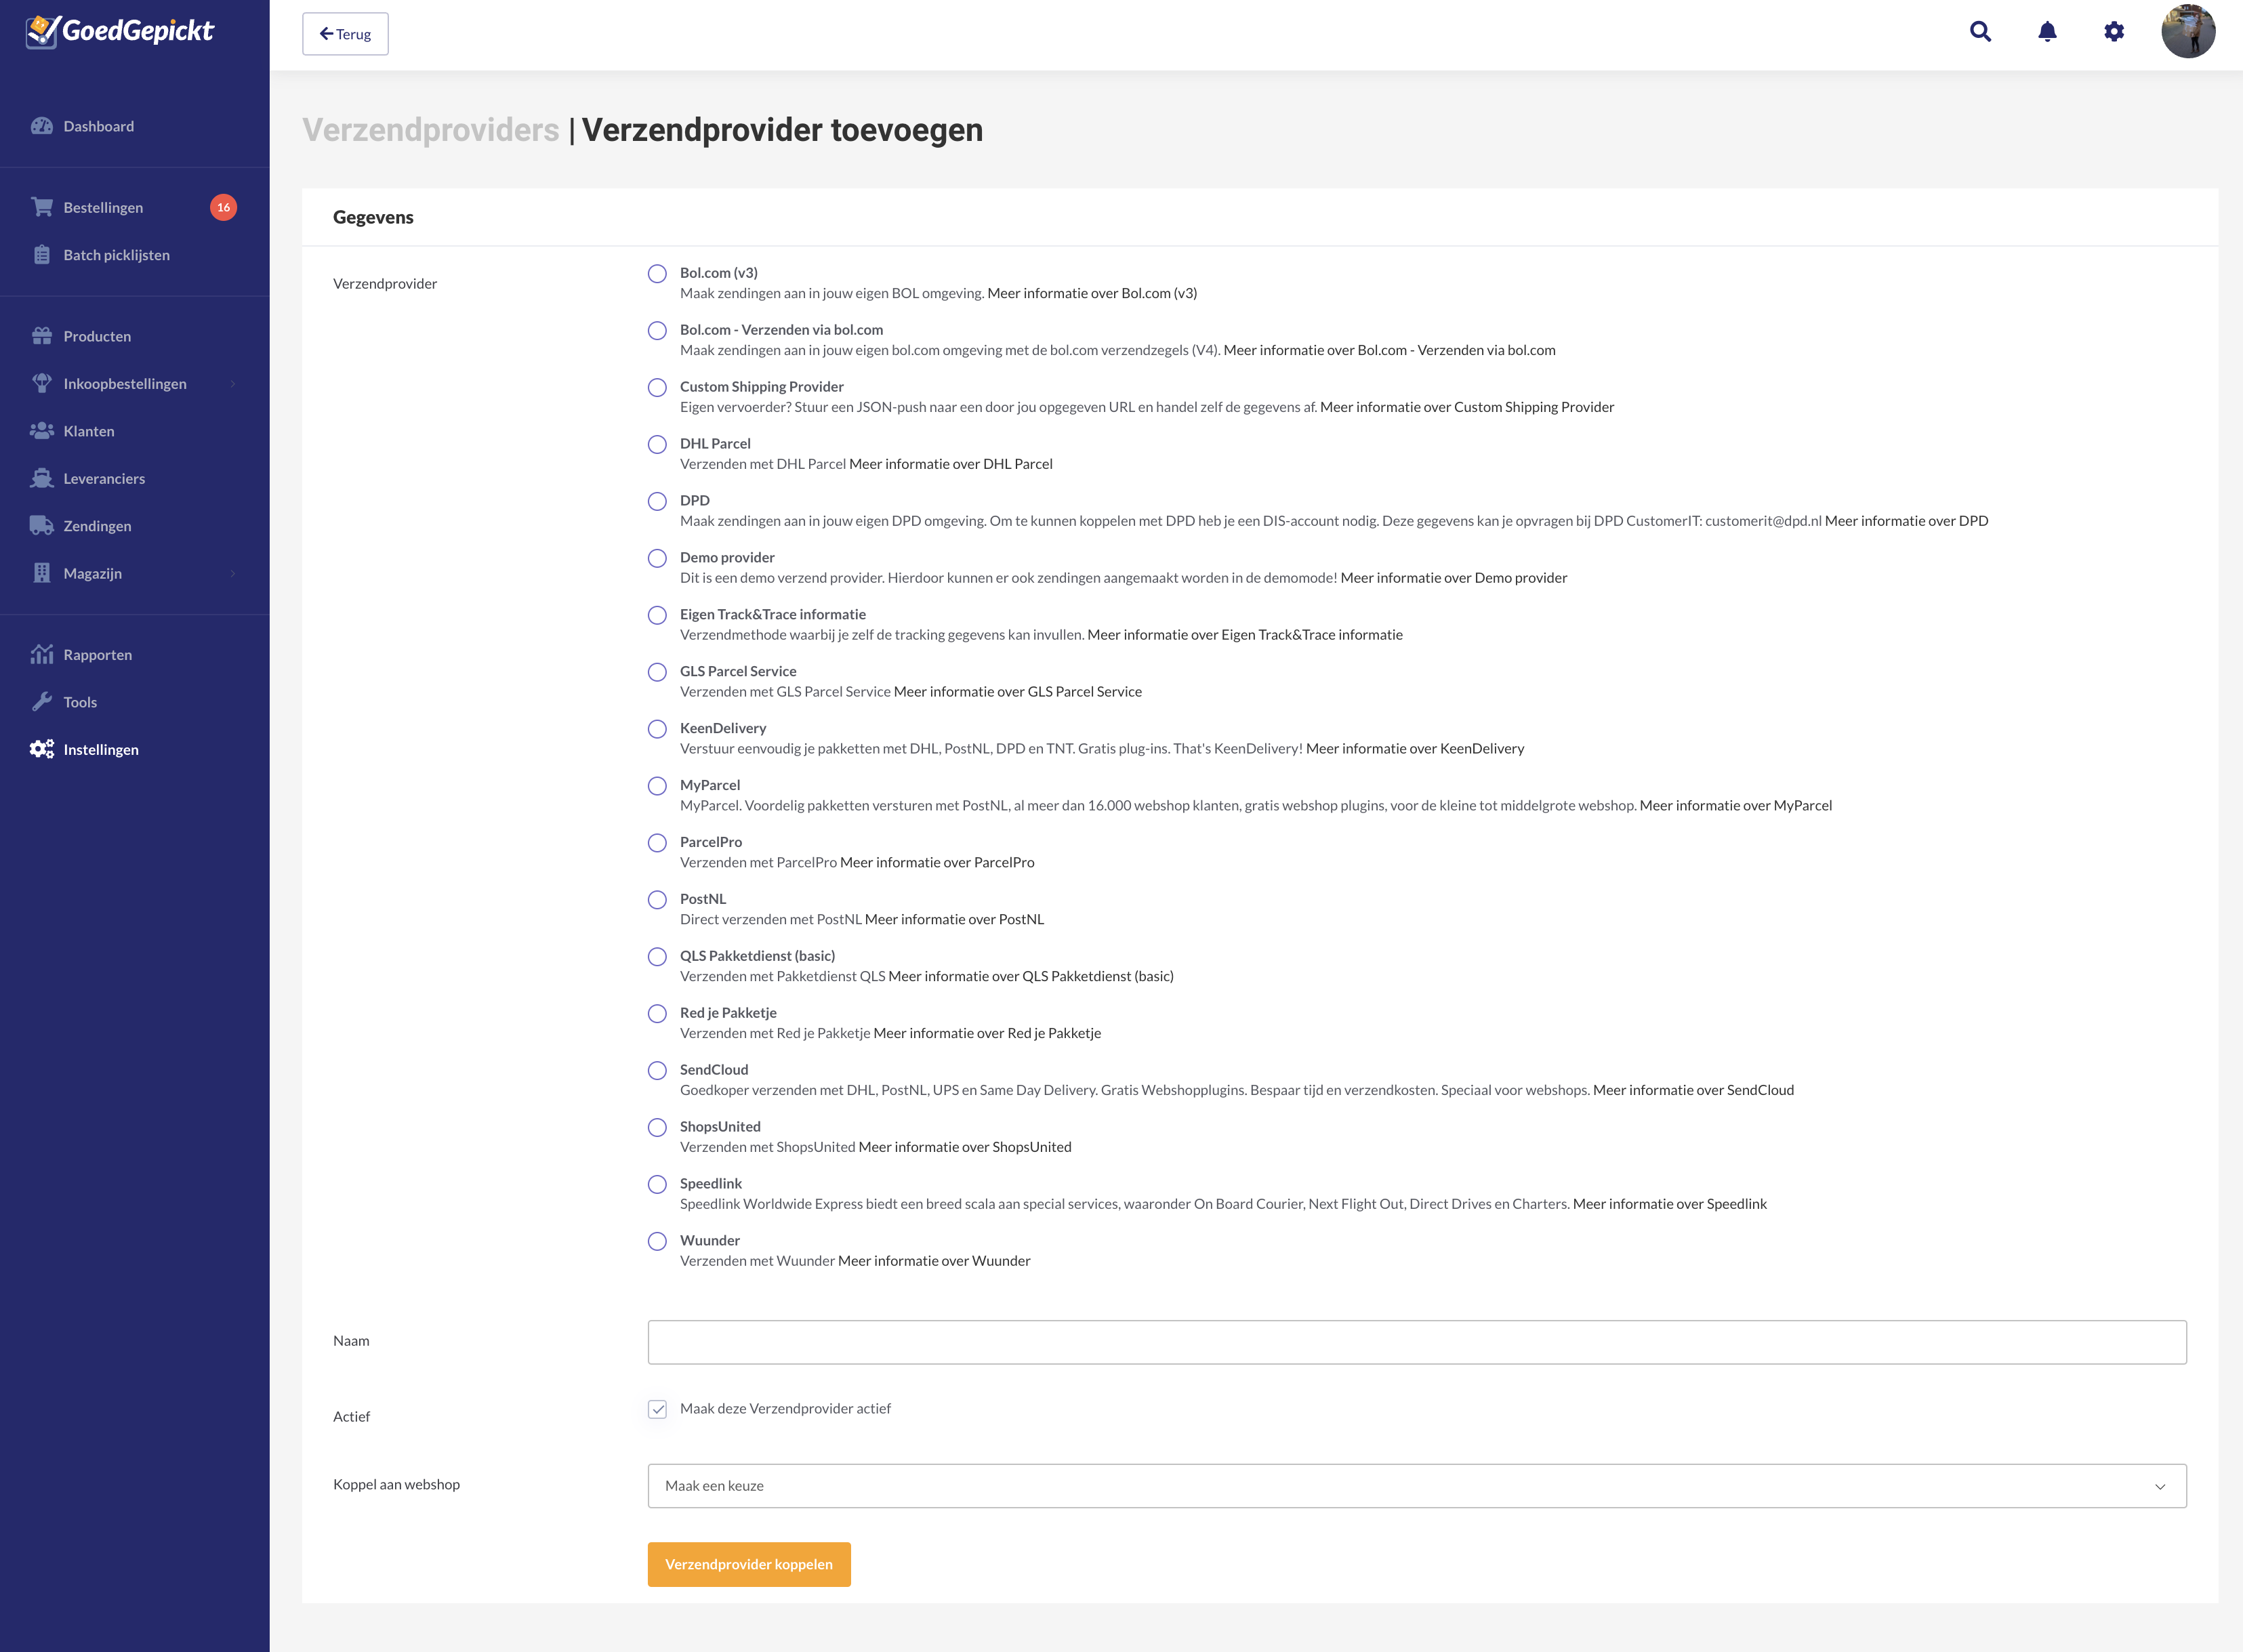2243x1652 pixels.
Task: Open Meer informatie over MyParcel link
Action: 1736,805
